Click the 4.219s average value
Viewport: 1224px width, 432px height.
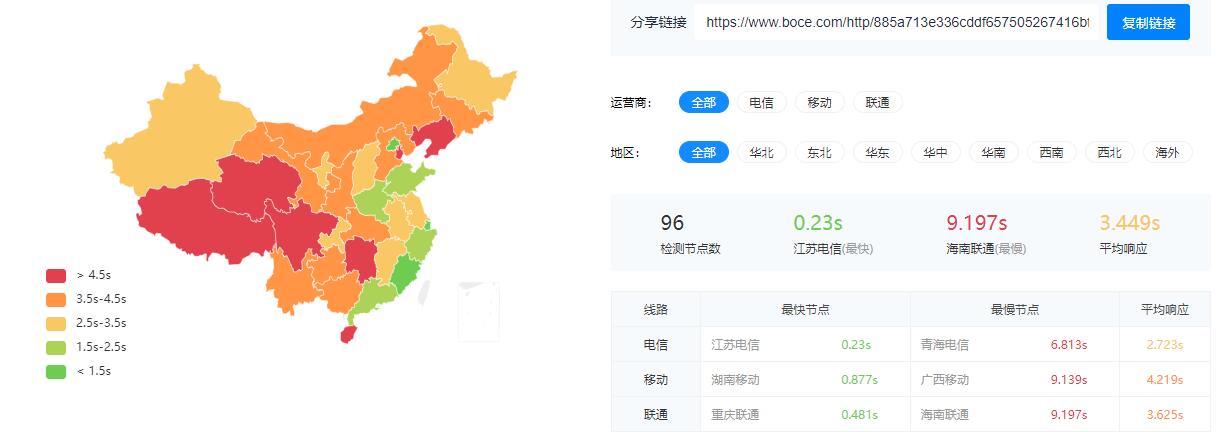tap(1165, 380)
